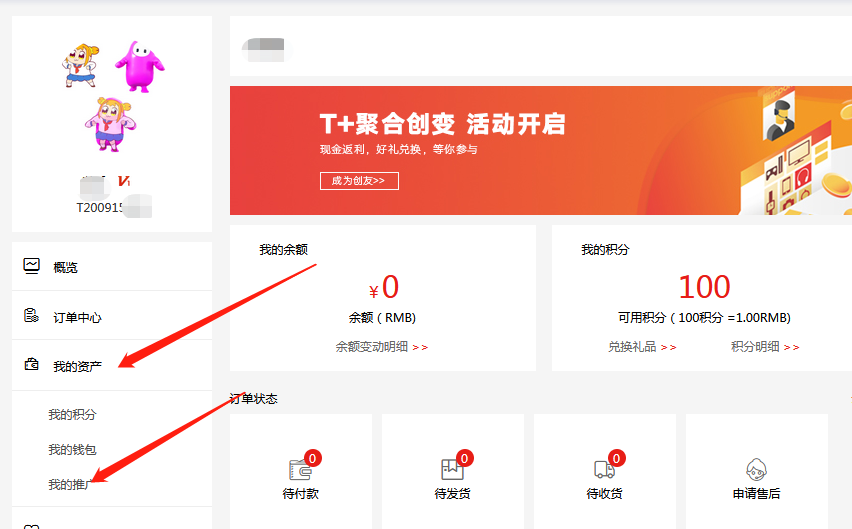The width and height of the screenshot is (852, 529).
Task: Click the 余额（RMB) label
Action: tap(382, 318)
